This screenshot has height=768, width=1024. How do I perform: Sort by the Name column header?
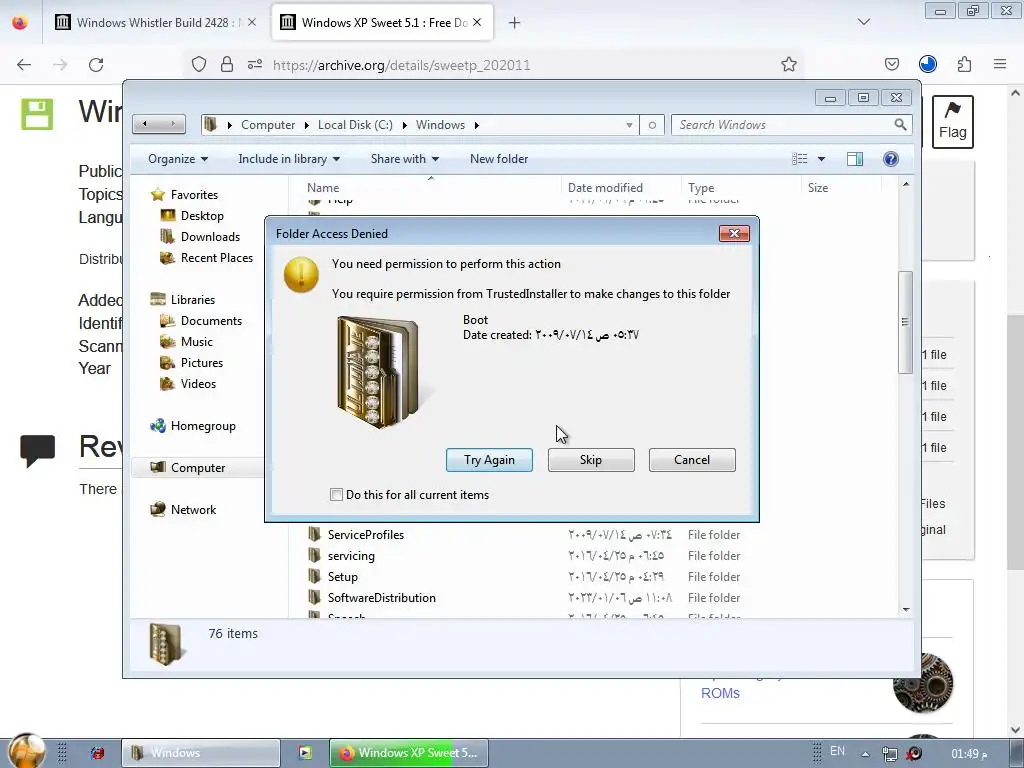coord(431,187)
